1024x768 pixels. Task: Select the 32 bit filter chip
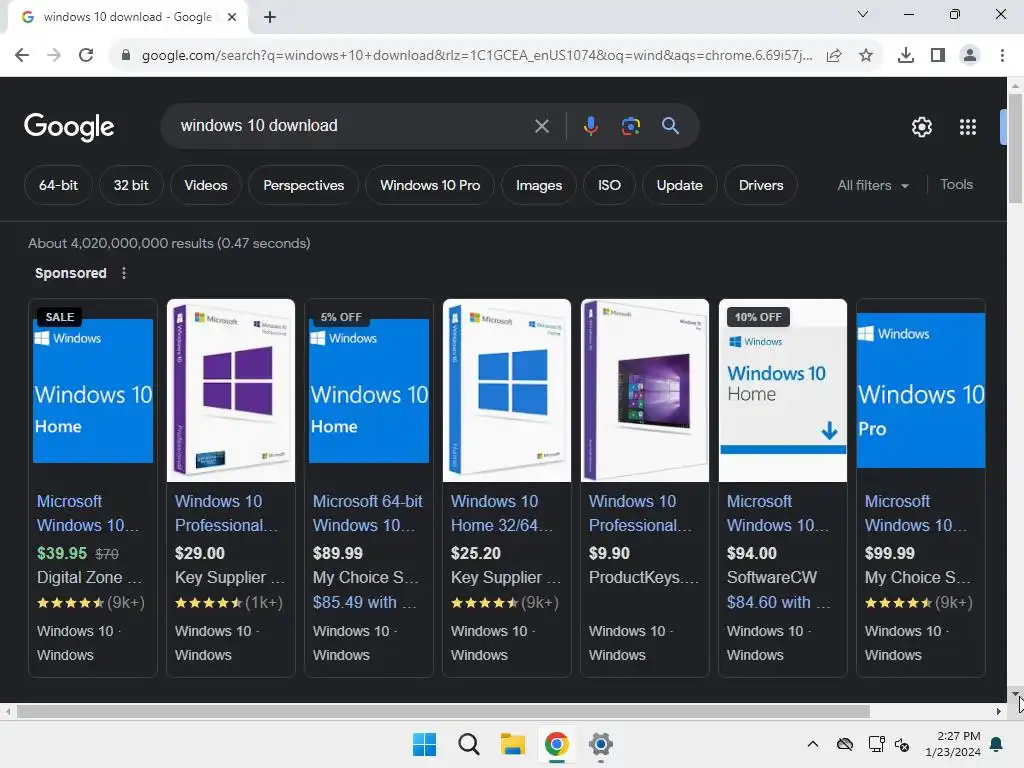pos(131,185)
